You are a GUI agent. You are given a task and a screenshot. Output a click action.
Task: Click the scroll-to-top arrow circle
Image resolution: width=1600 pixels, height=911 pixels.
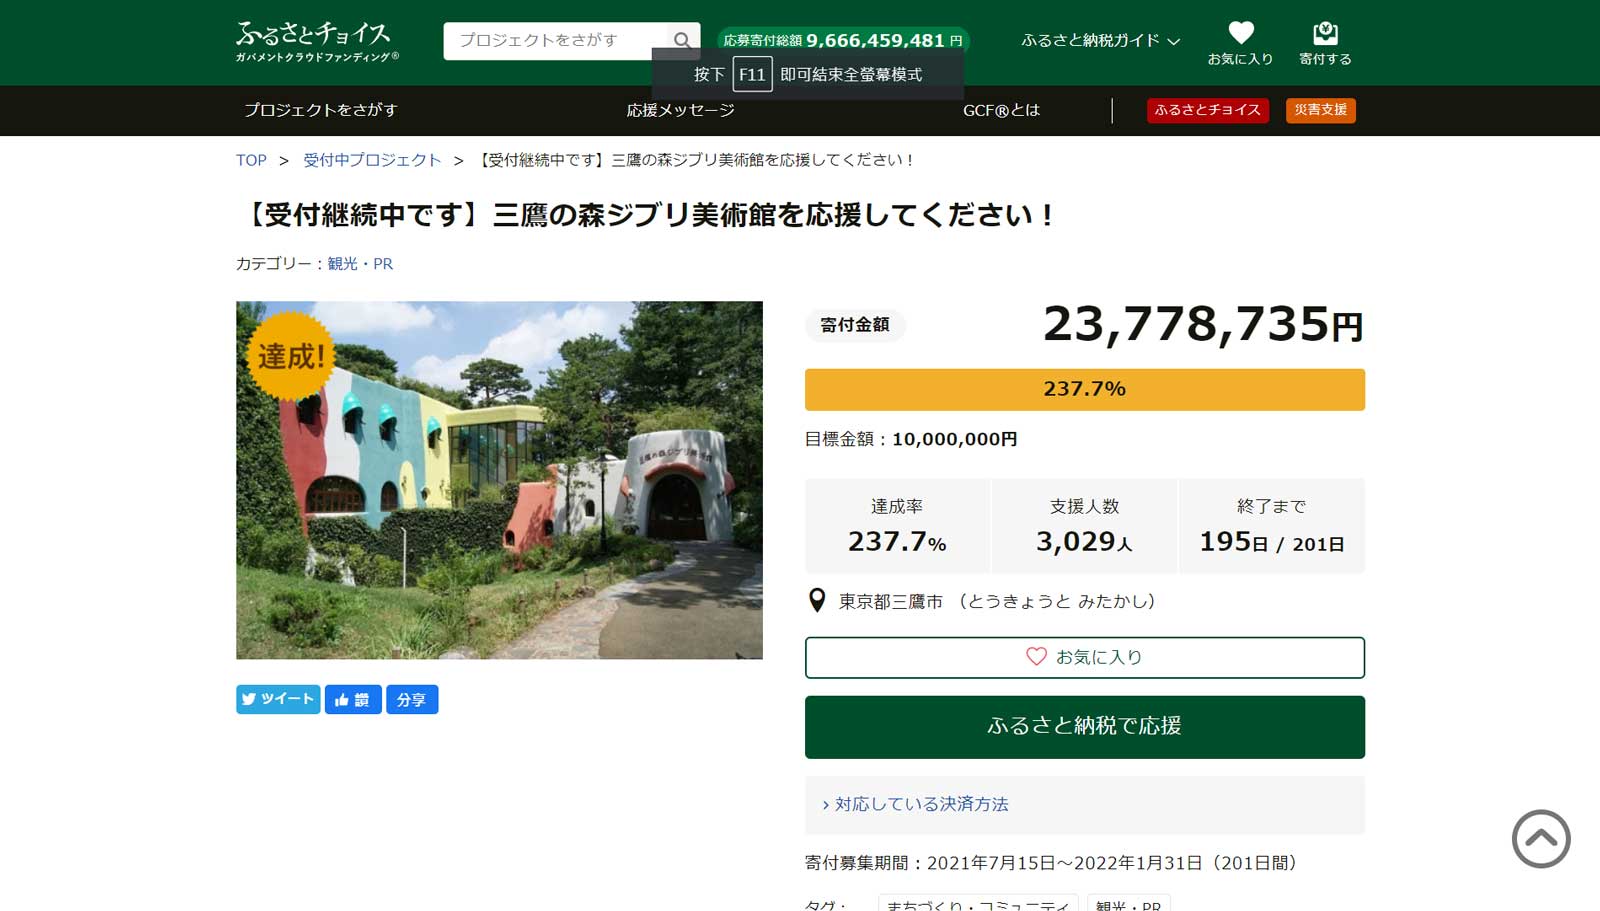tap(1540, 839)
